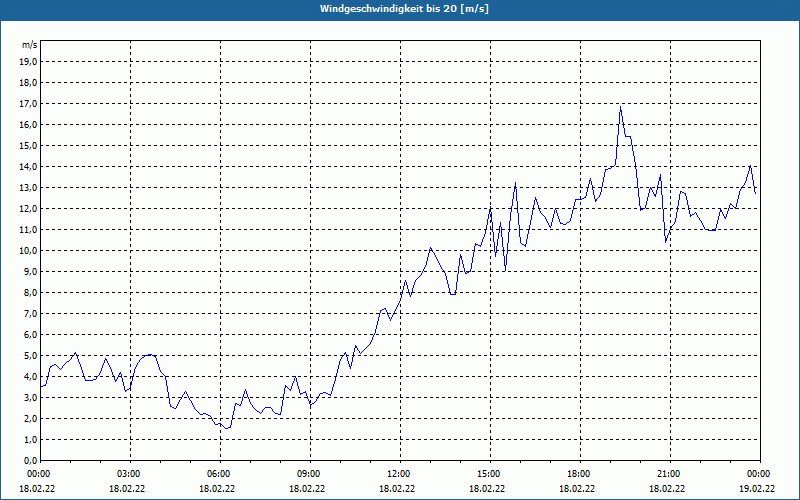Click the x-axis time label '06:00'
Screen dimensions: 800x500
tap(220, 474)
